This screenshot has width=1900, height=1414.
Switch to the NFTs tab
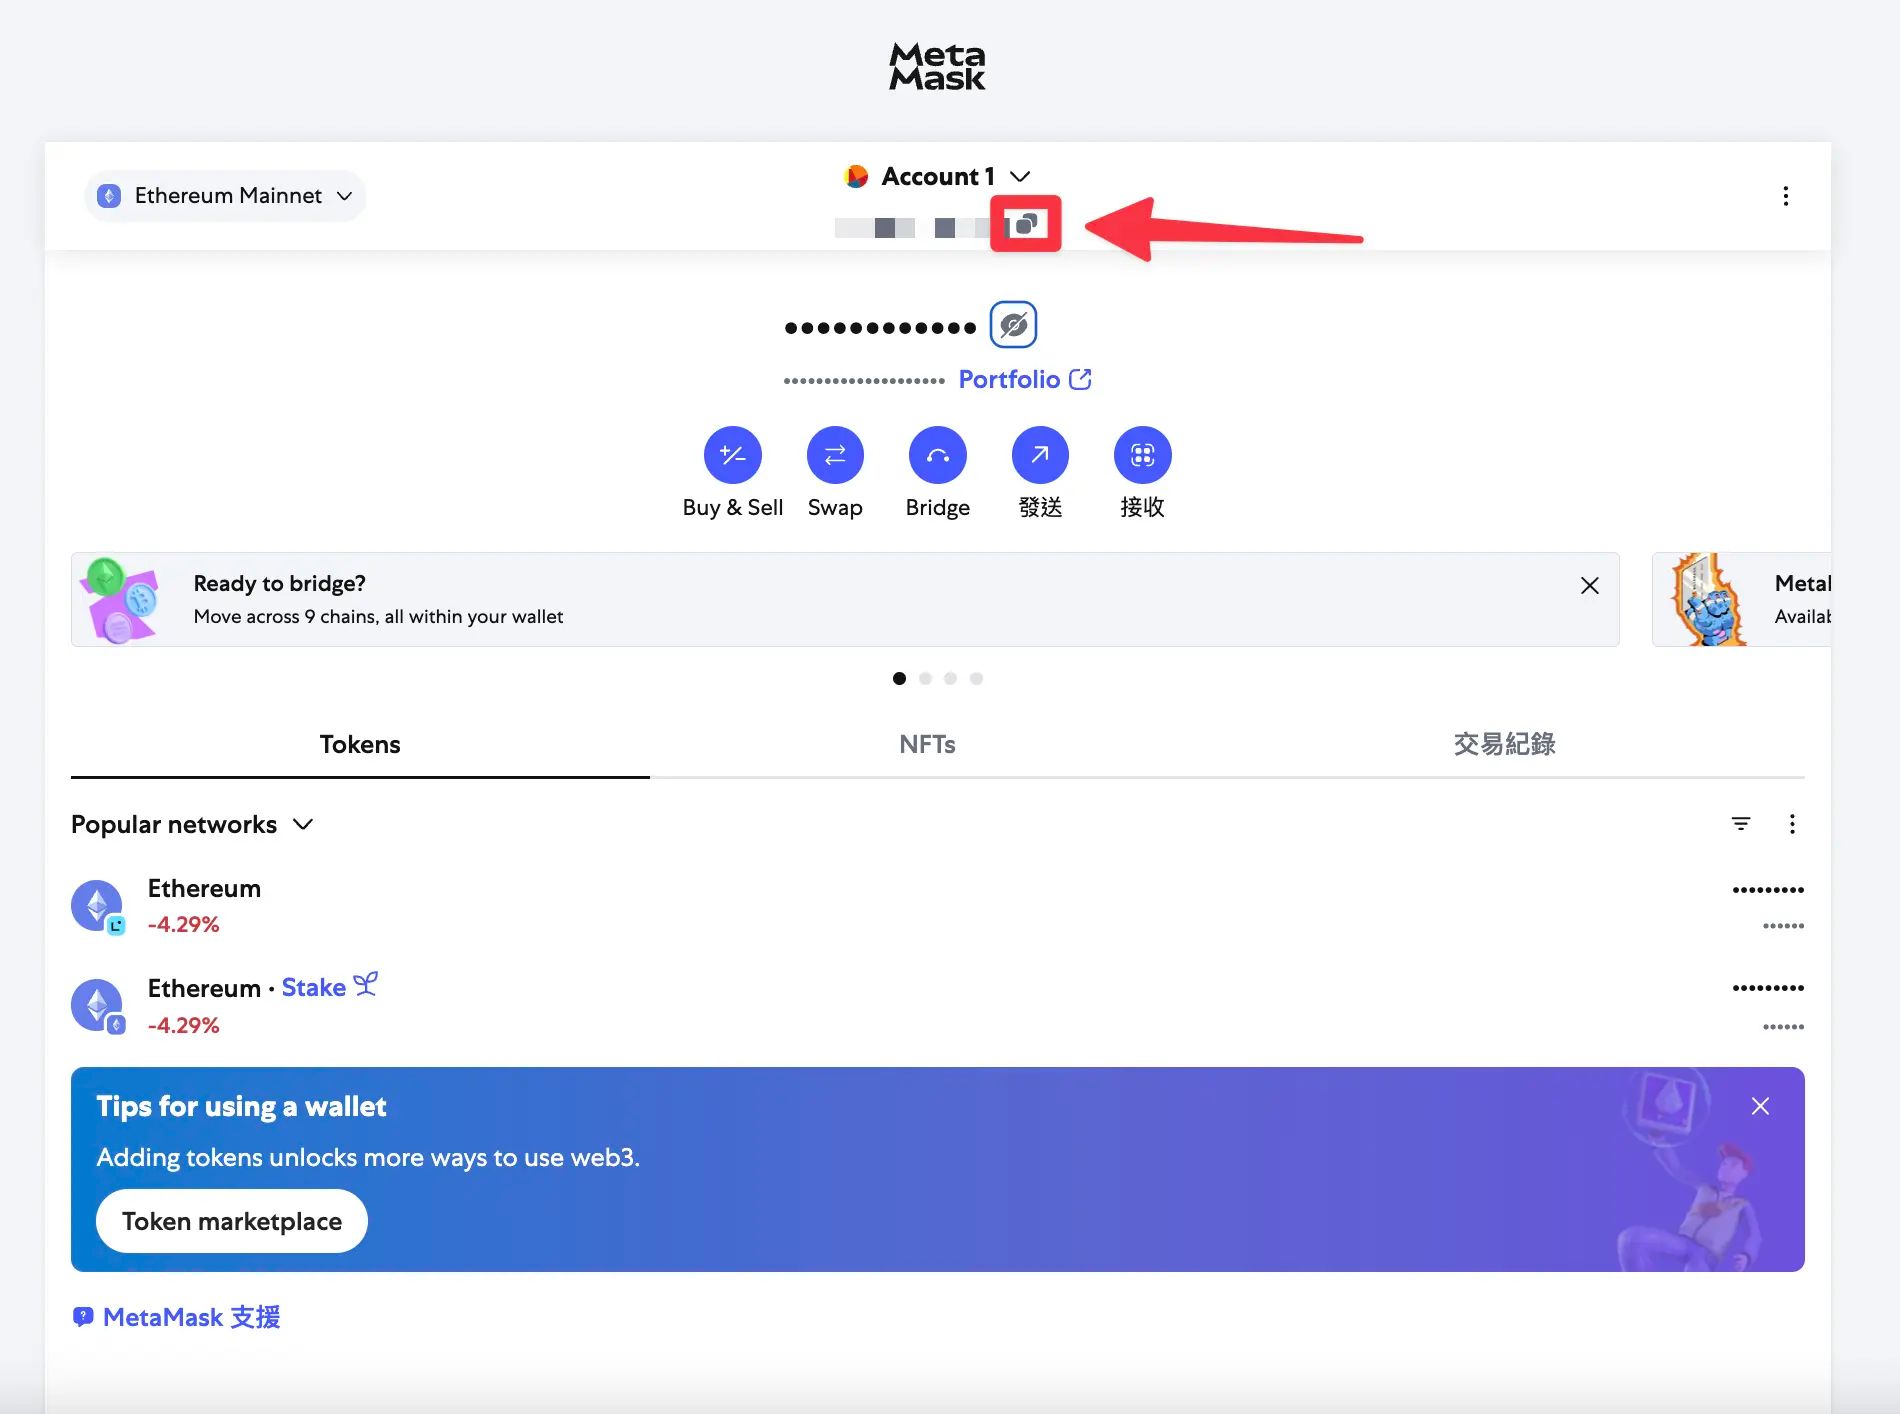[x=927, y=744]
